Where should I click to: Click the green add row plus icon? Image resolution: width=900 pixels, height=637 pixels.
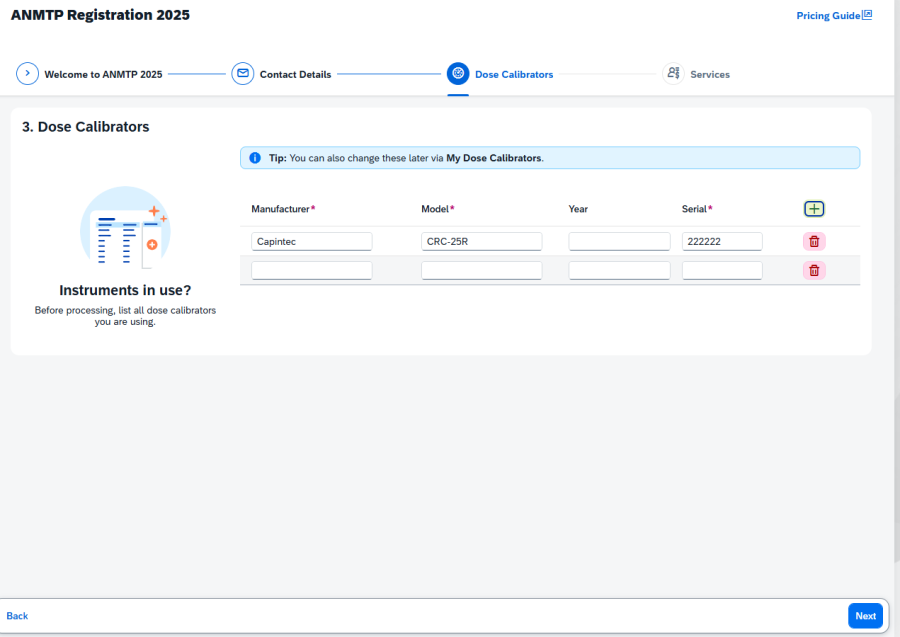click(814, 209)
